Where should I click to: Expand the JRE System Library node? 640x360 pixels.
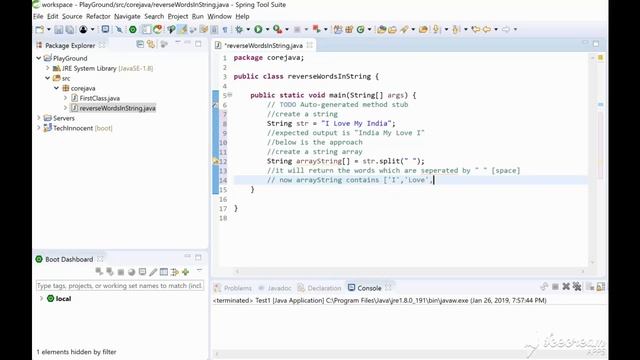pyautogui.click(x=48, y=68)
